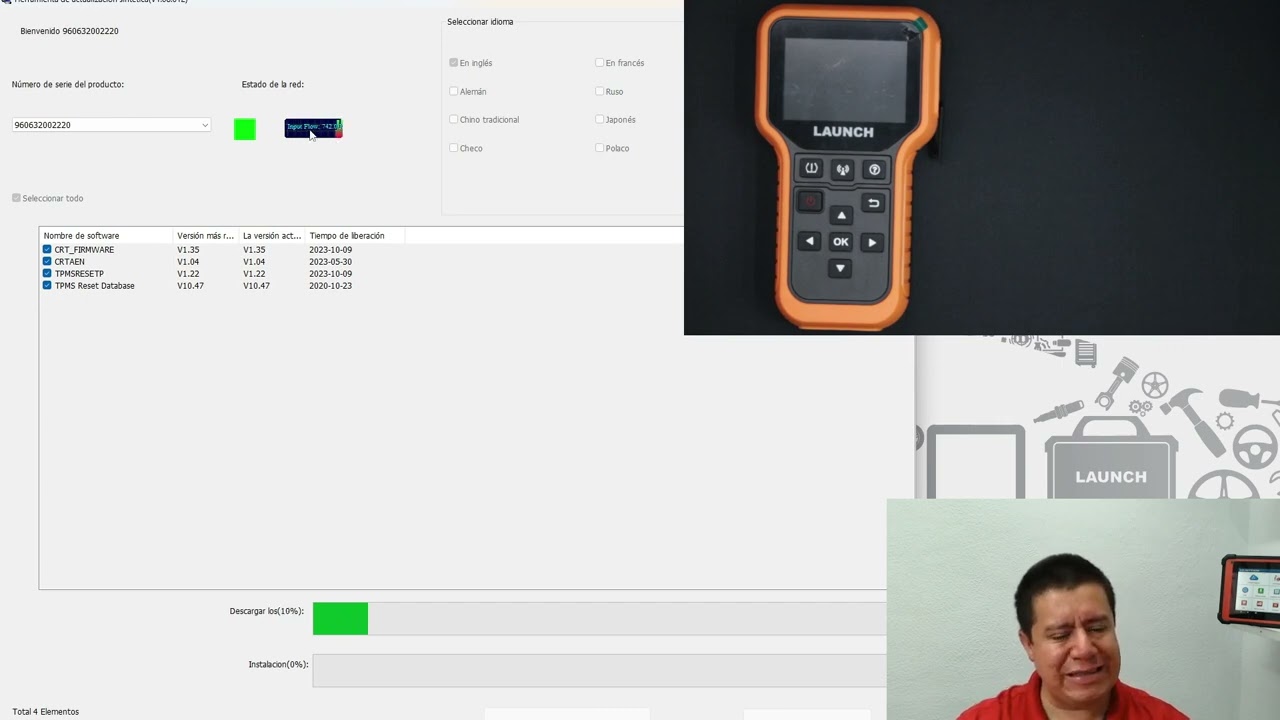This screenshot has width=1280, height=720.
Task: Sort by Nombre de software column header
Action: click(107, 236)
